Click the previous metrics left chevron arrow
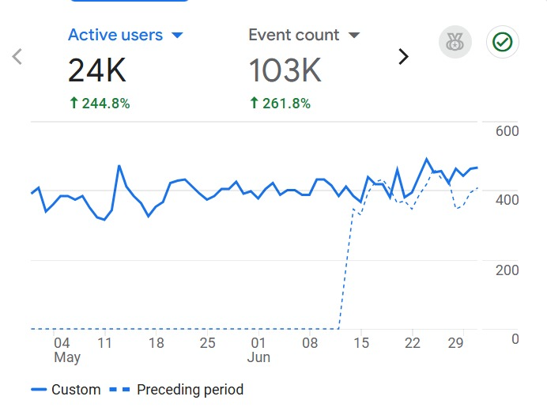547x419 pixels. 17,57
